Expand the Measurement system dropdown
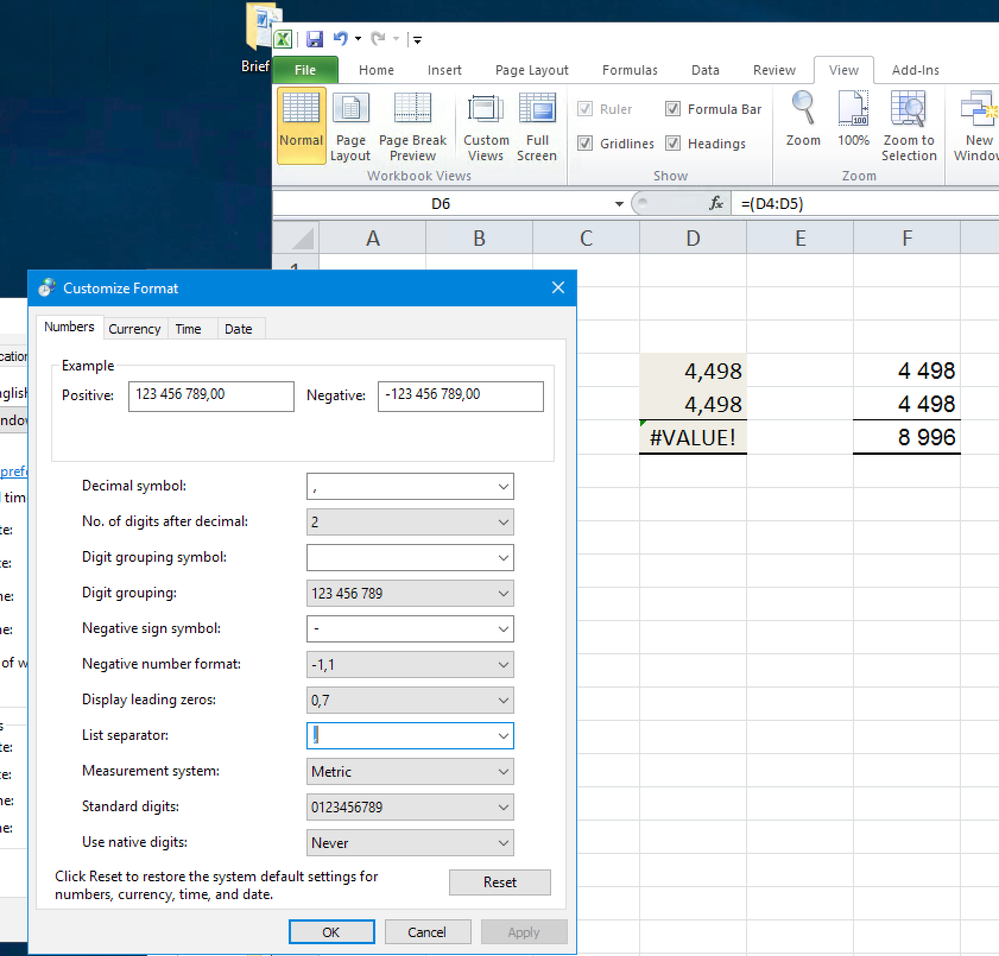The height and width of the screenshot is (956, 999). 503,772
